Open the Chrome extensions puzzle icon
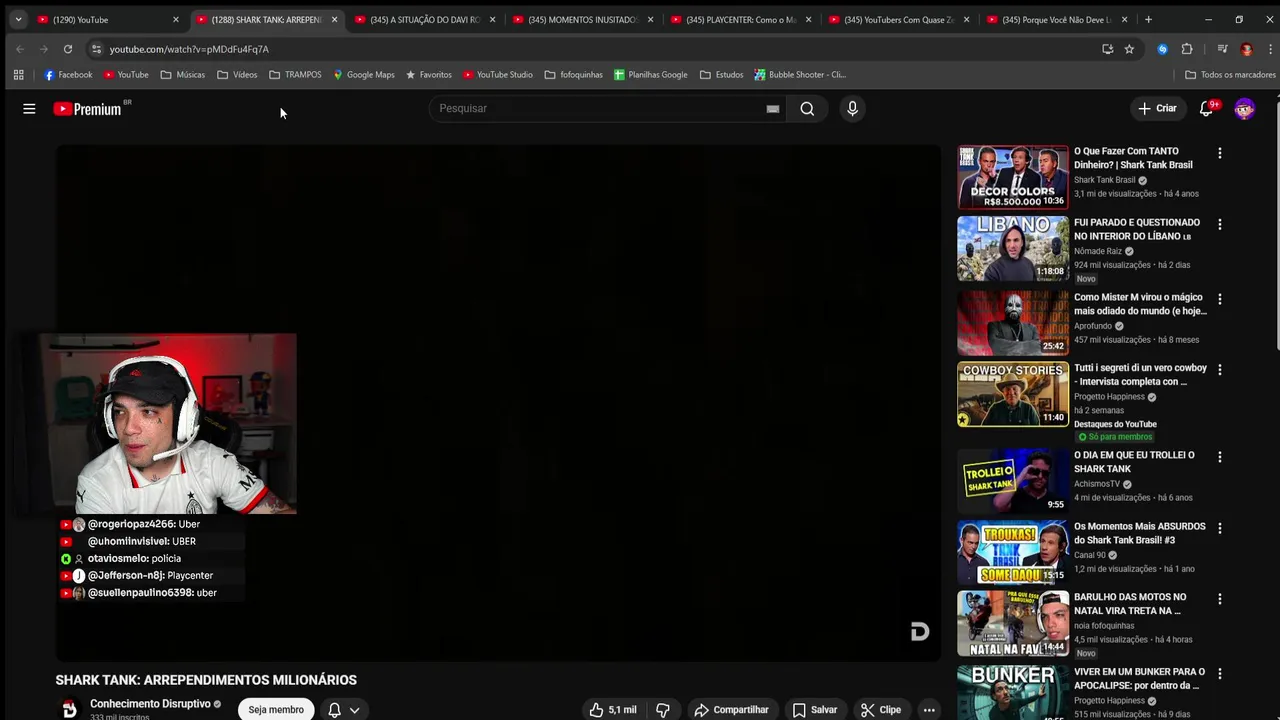Screen dimensions: 1280x720 (x=1187, y=48)
